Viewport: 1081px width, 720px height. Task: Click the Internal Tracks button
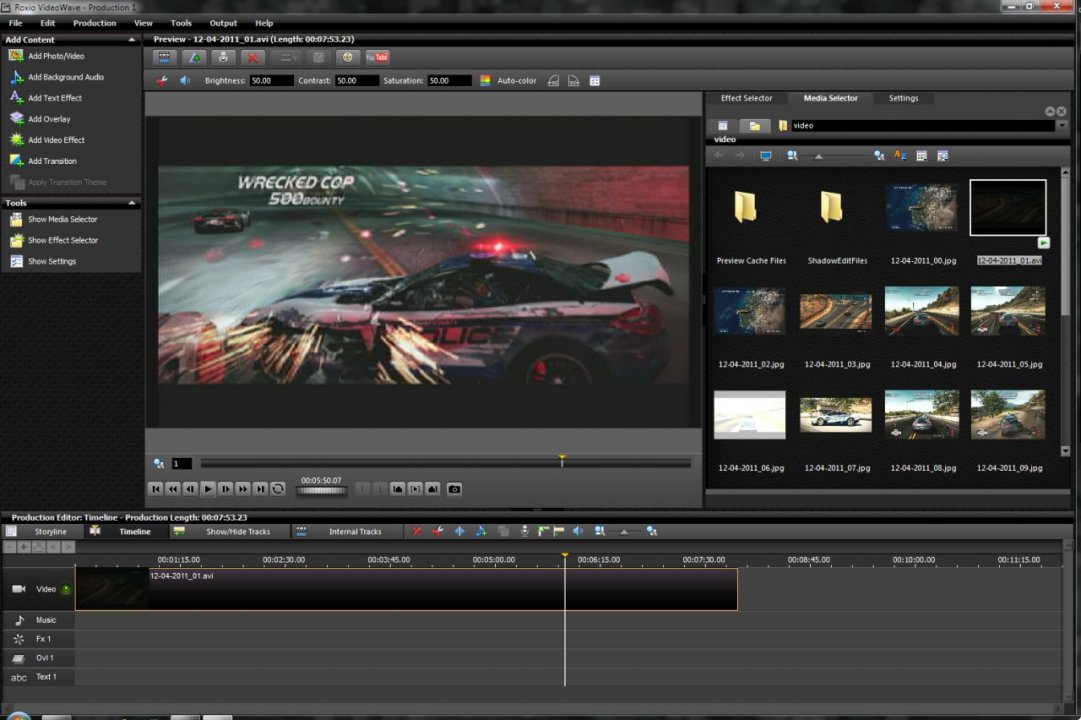[x=354, y=532]
